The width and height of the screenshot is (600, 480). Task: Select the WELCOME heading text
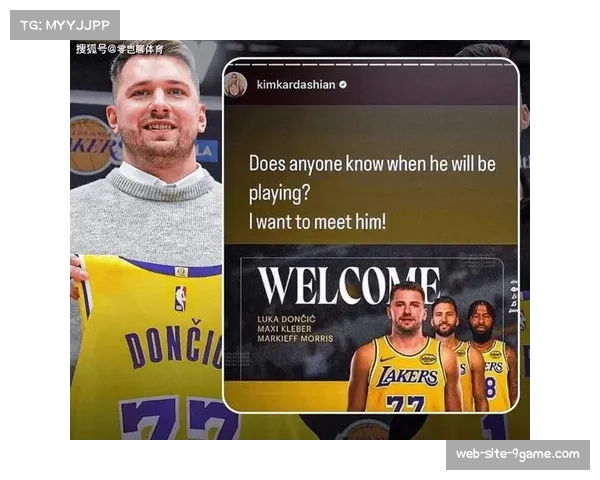347,286
